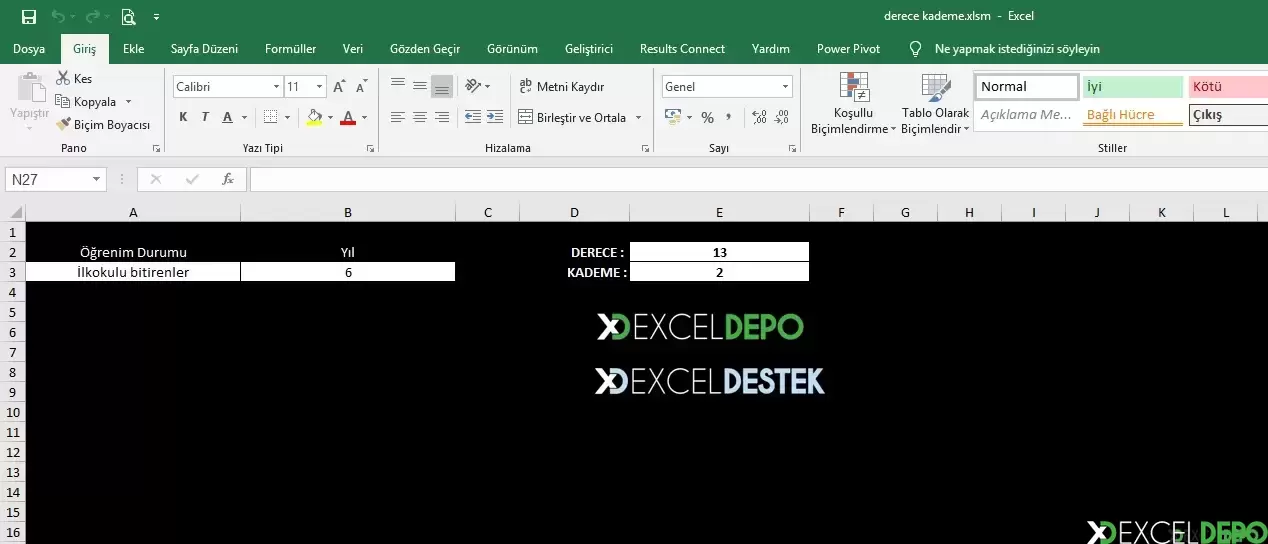Open the Formüller ribbon tab

(291, 48)
